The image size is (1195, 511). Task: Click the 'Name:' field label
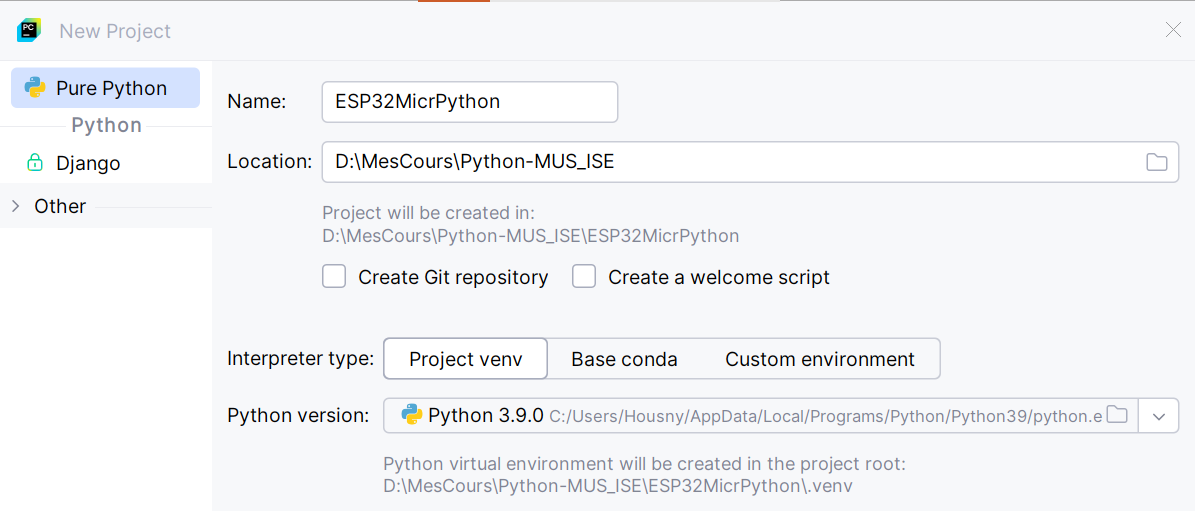[257, 102]
